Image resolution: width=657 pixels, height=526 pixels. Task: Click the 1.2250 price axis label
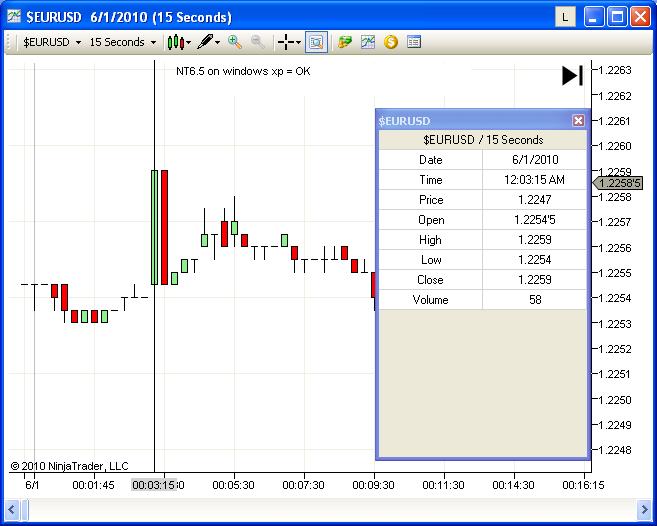(615, 400)
